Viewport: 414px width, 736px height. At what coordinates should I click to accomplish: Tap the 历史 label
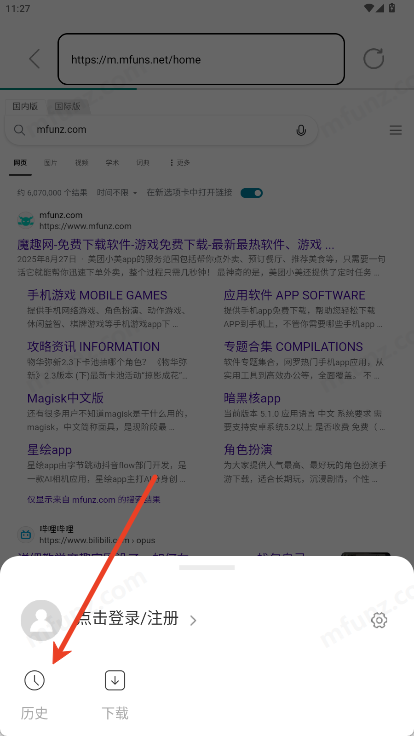click(x=34, y=713)
